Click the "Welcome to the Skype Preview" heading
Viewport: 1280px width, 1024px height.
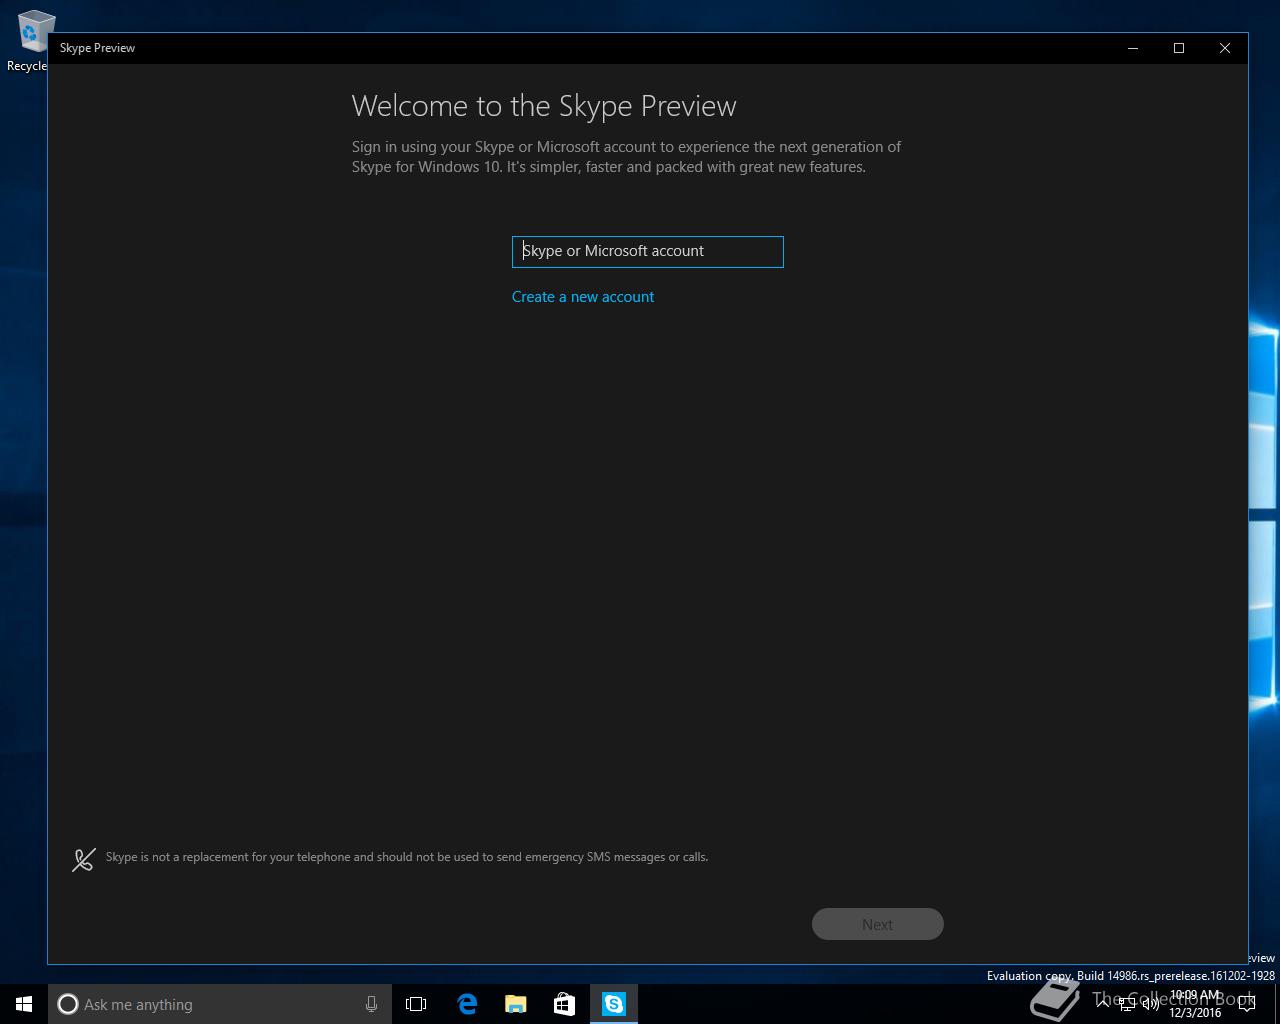pyautogui.click(x=544, y=106)
